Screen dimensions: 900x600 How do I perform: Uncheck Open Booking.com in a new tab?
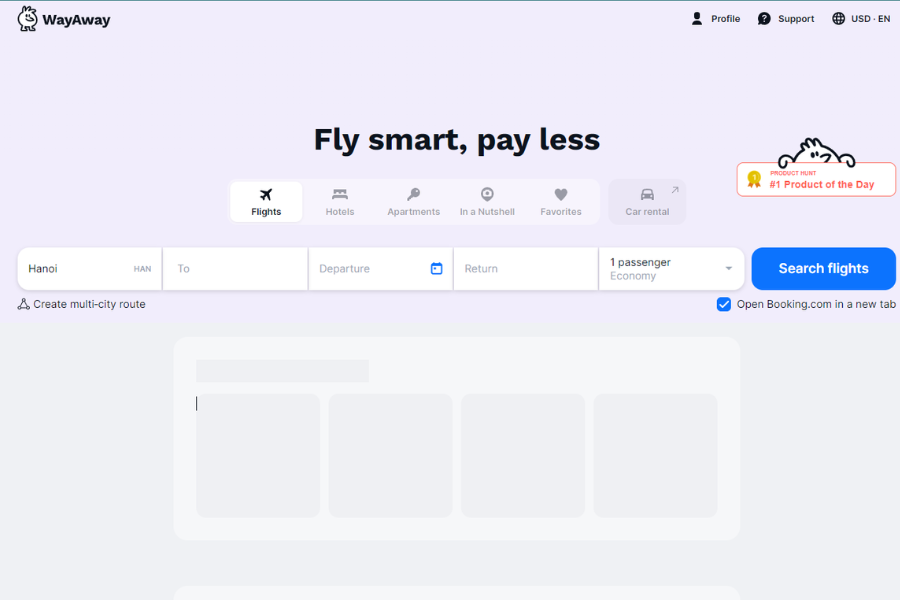(723, 304)
